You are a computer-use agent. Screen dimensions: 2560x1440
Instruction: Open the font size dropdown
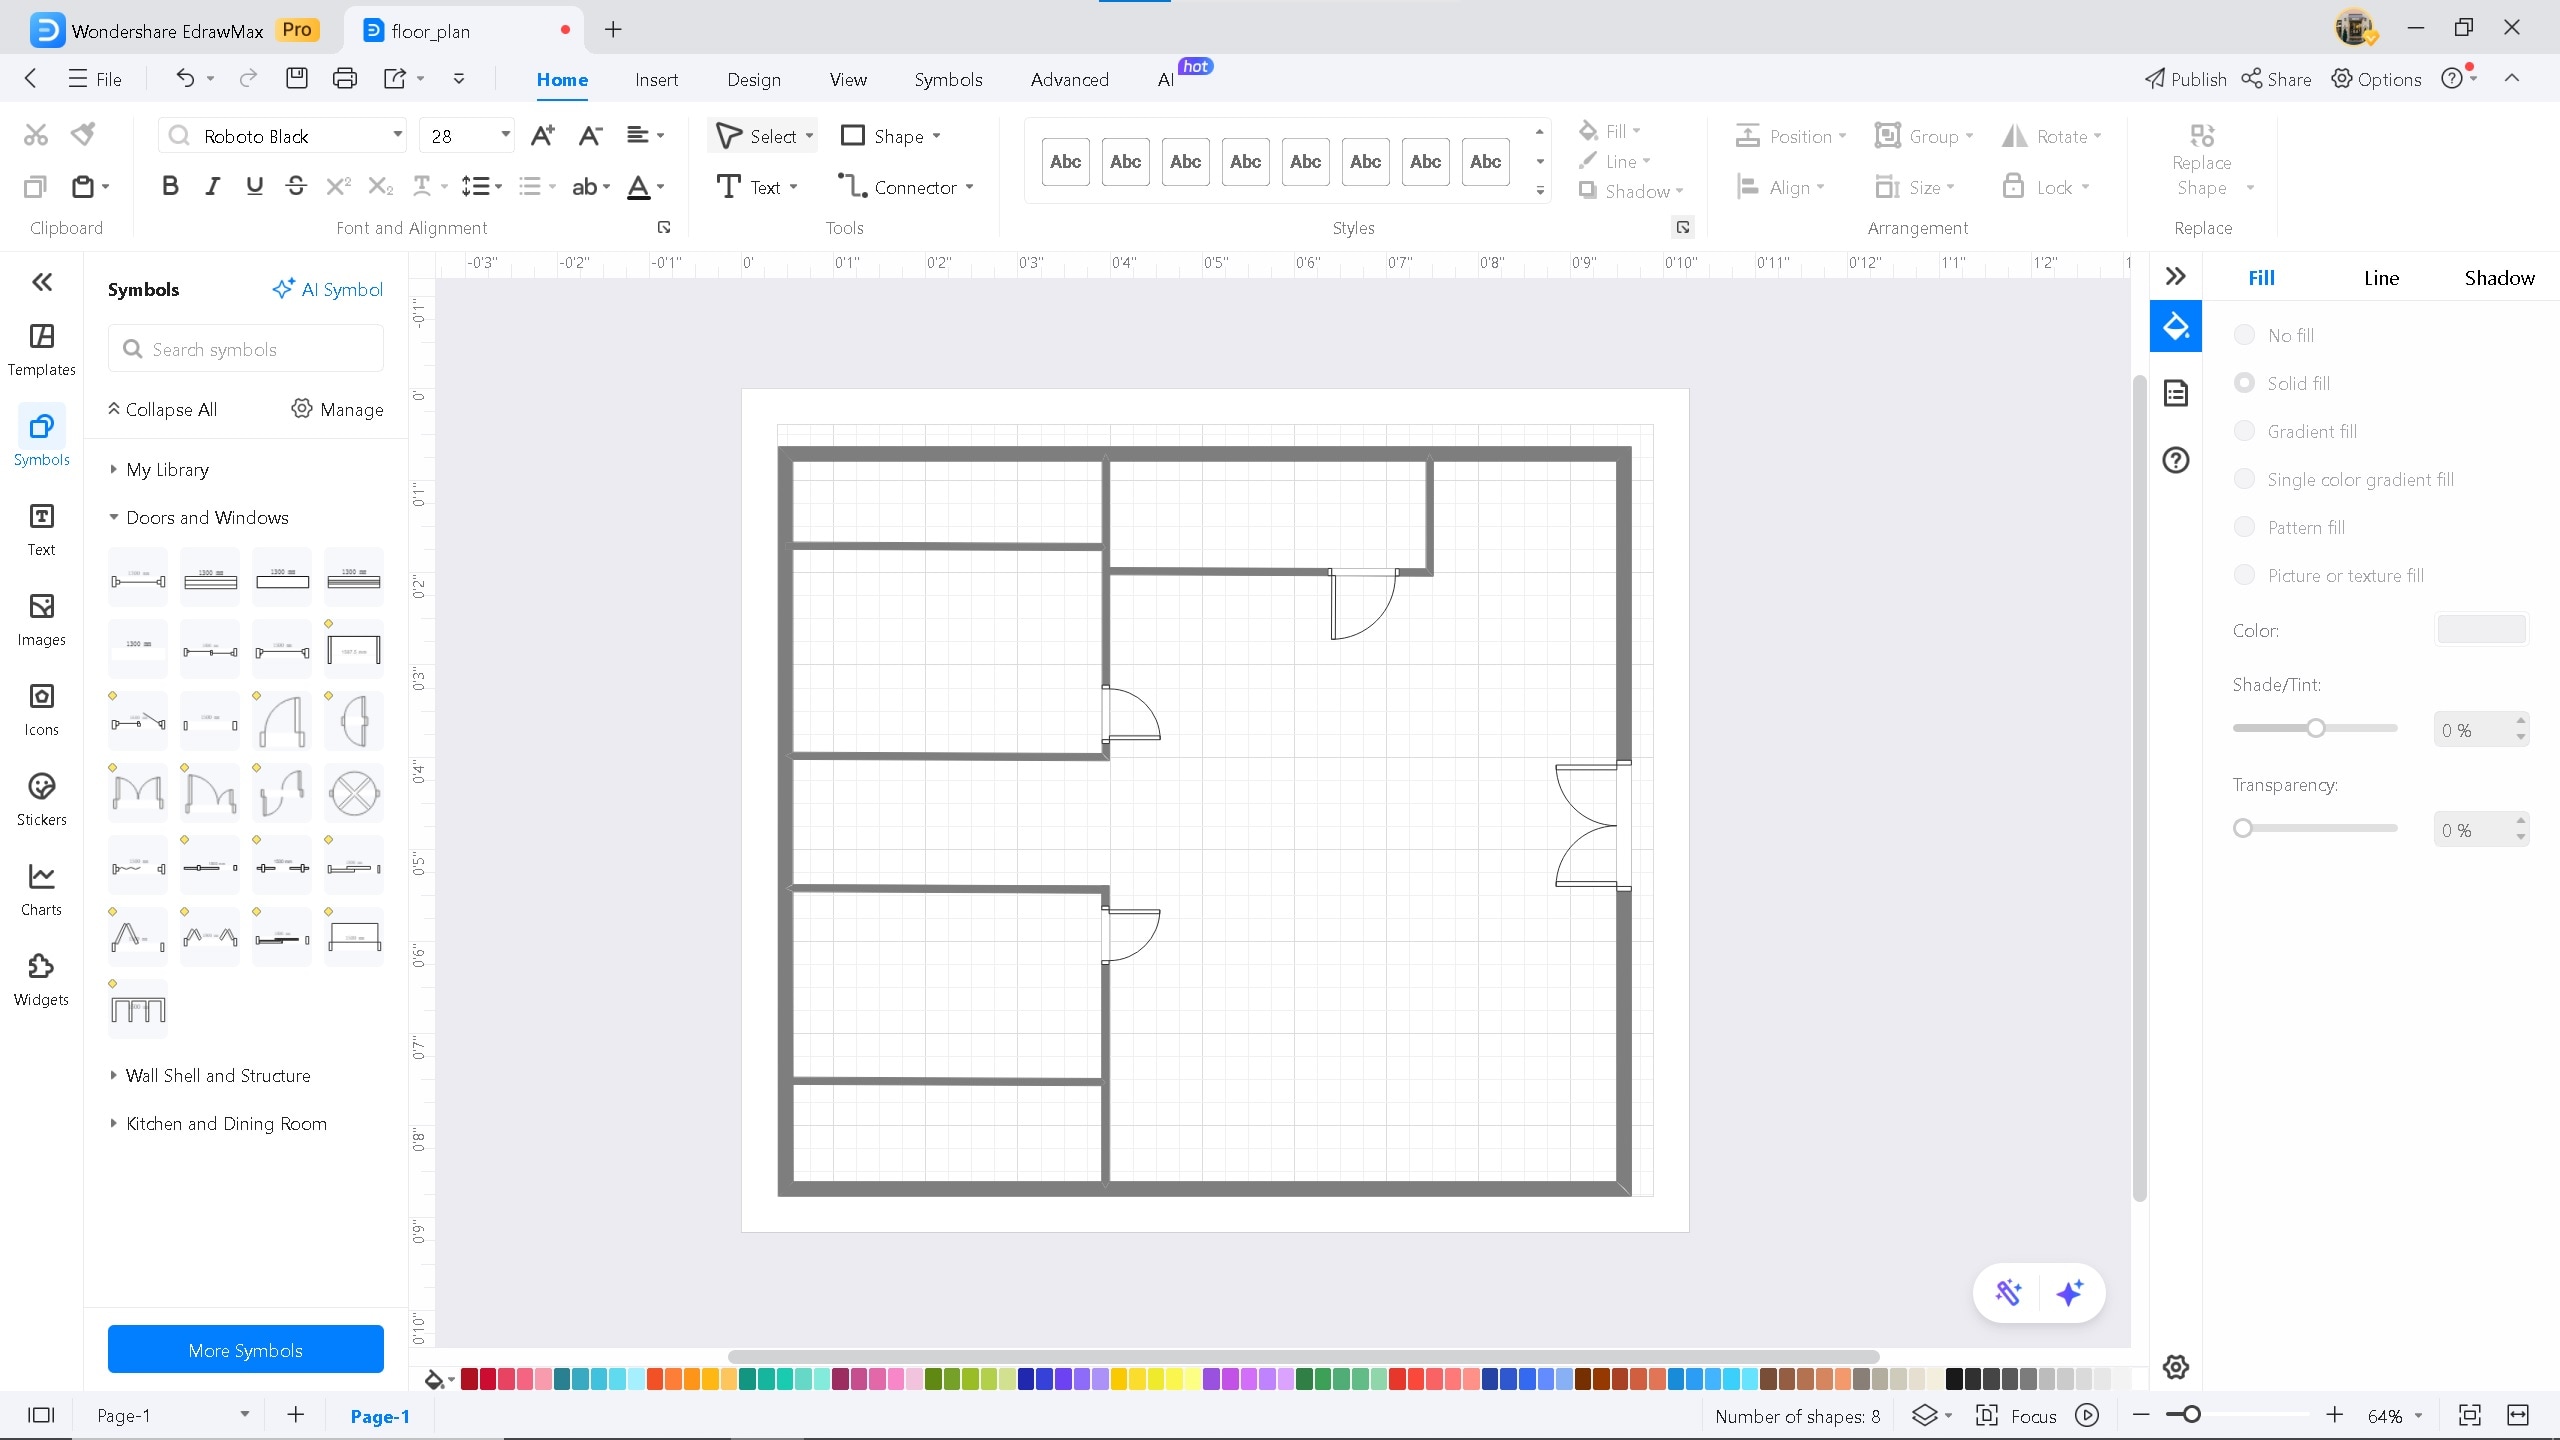point(505,135)
